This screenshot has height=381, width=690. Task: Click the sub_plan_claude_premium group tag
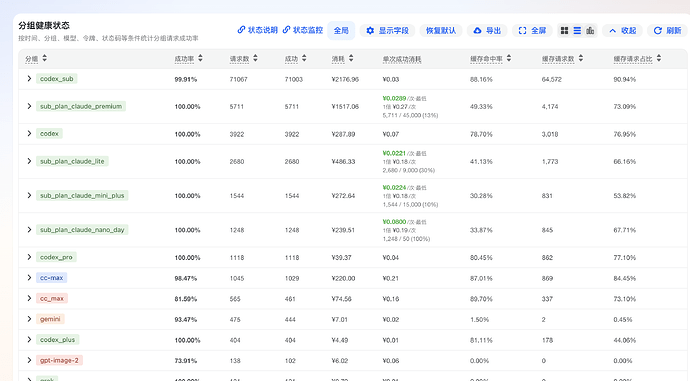pos(81,106)
